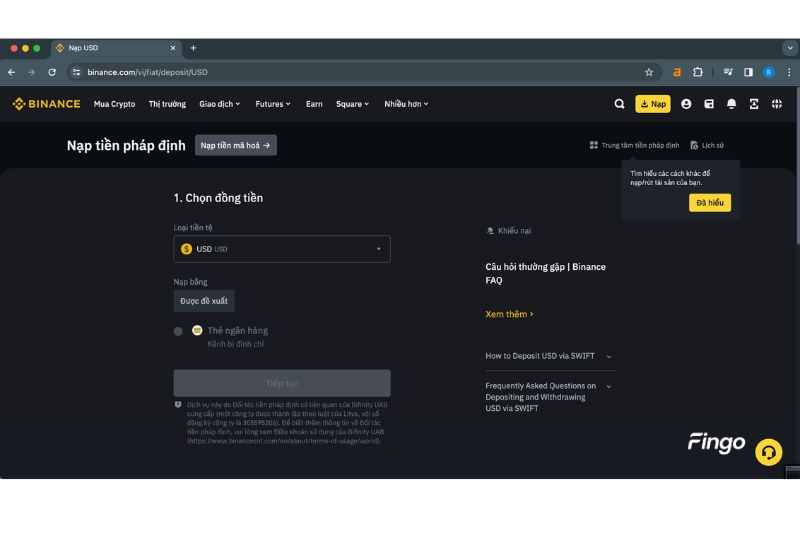Open the browser extensions puzzle icon
800x533 pixels.
coord(698,72)
